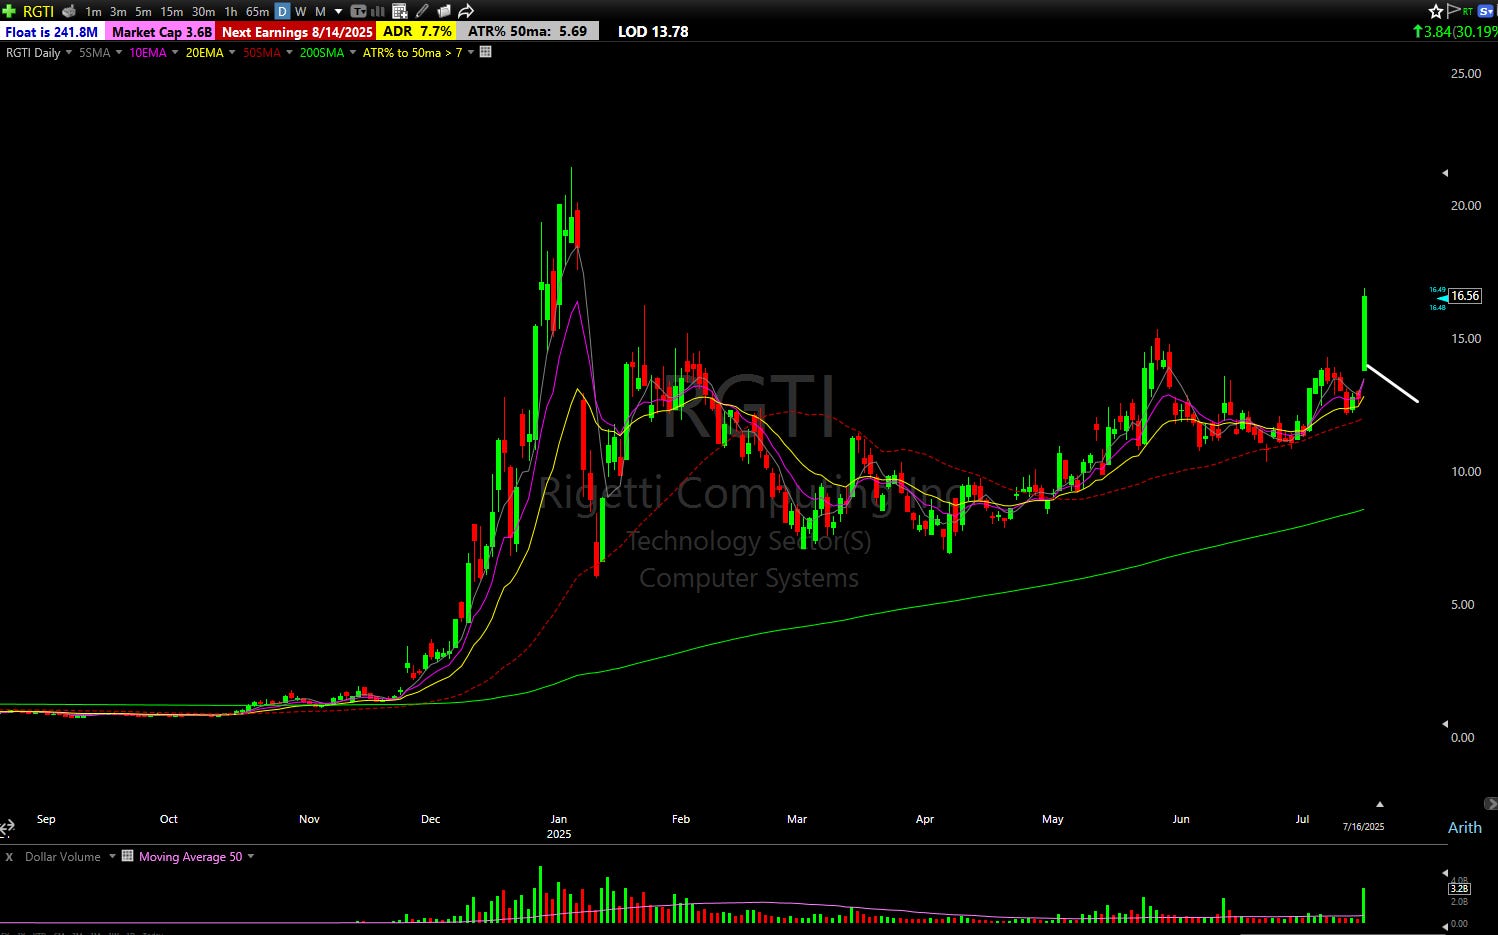Click grid icon before Moving Average 50
Image resolution: width=1498 pixels, height=935 pixels.
128,856
